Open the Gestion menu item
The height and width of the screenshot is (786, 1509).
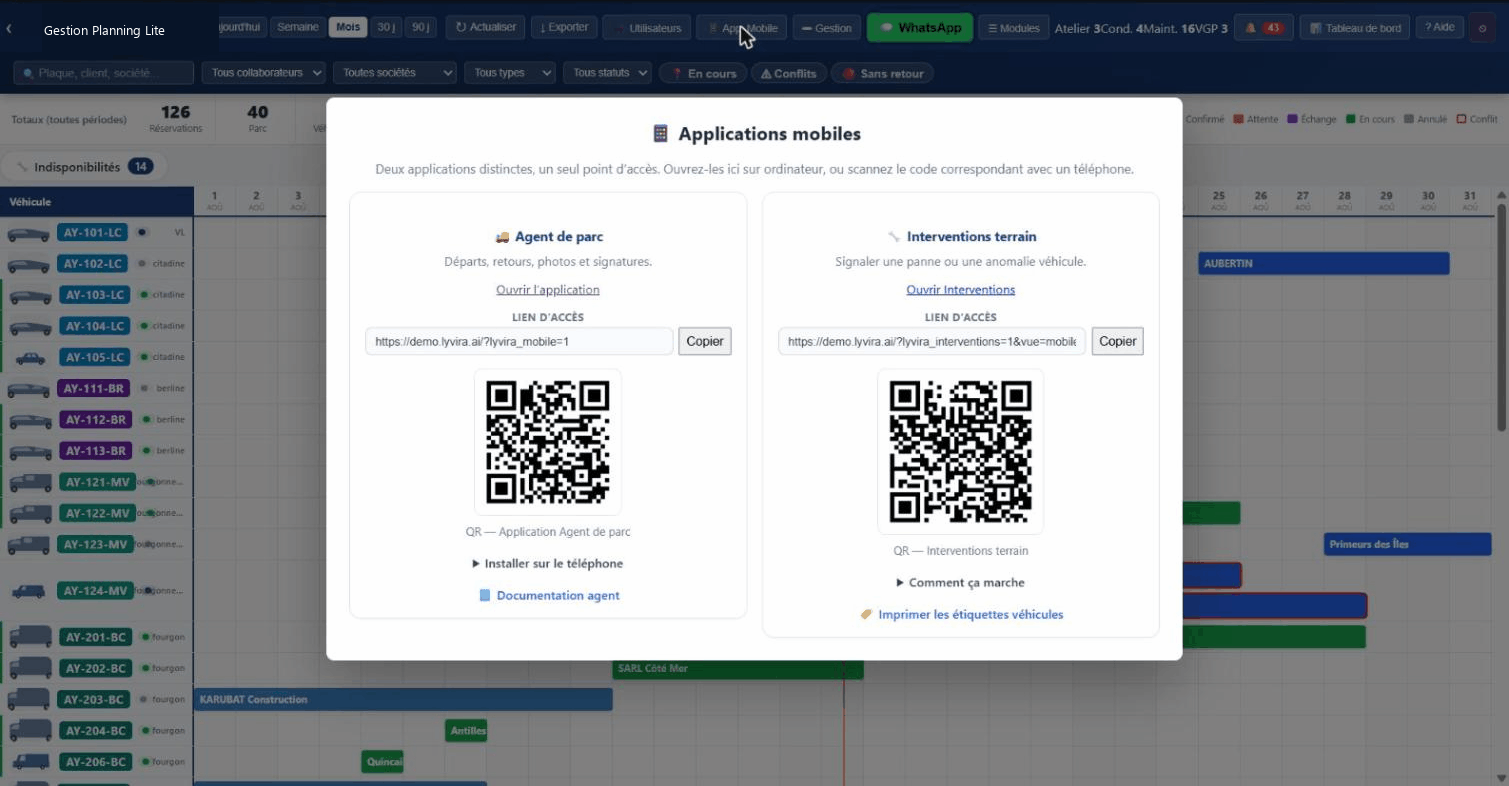click(x=827, y=28)
